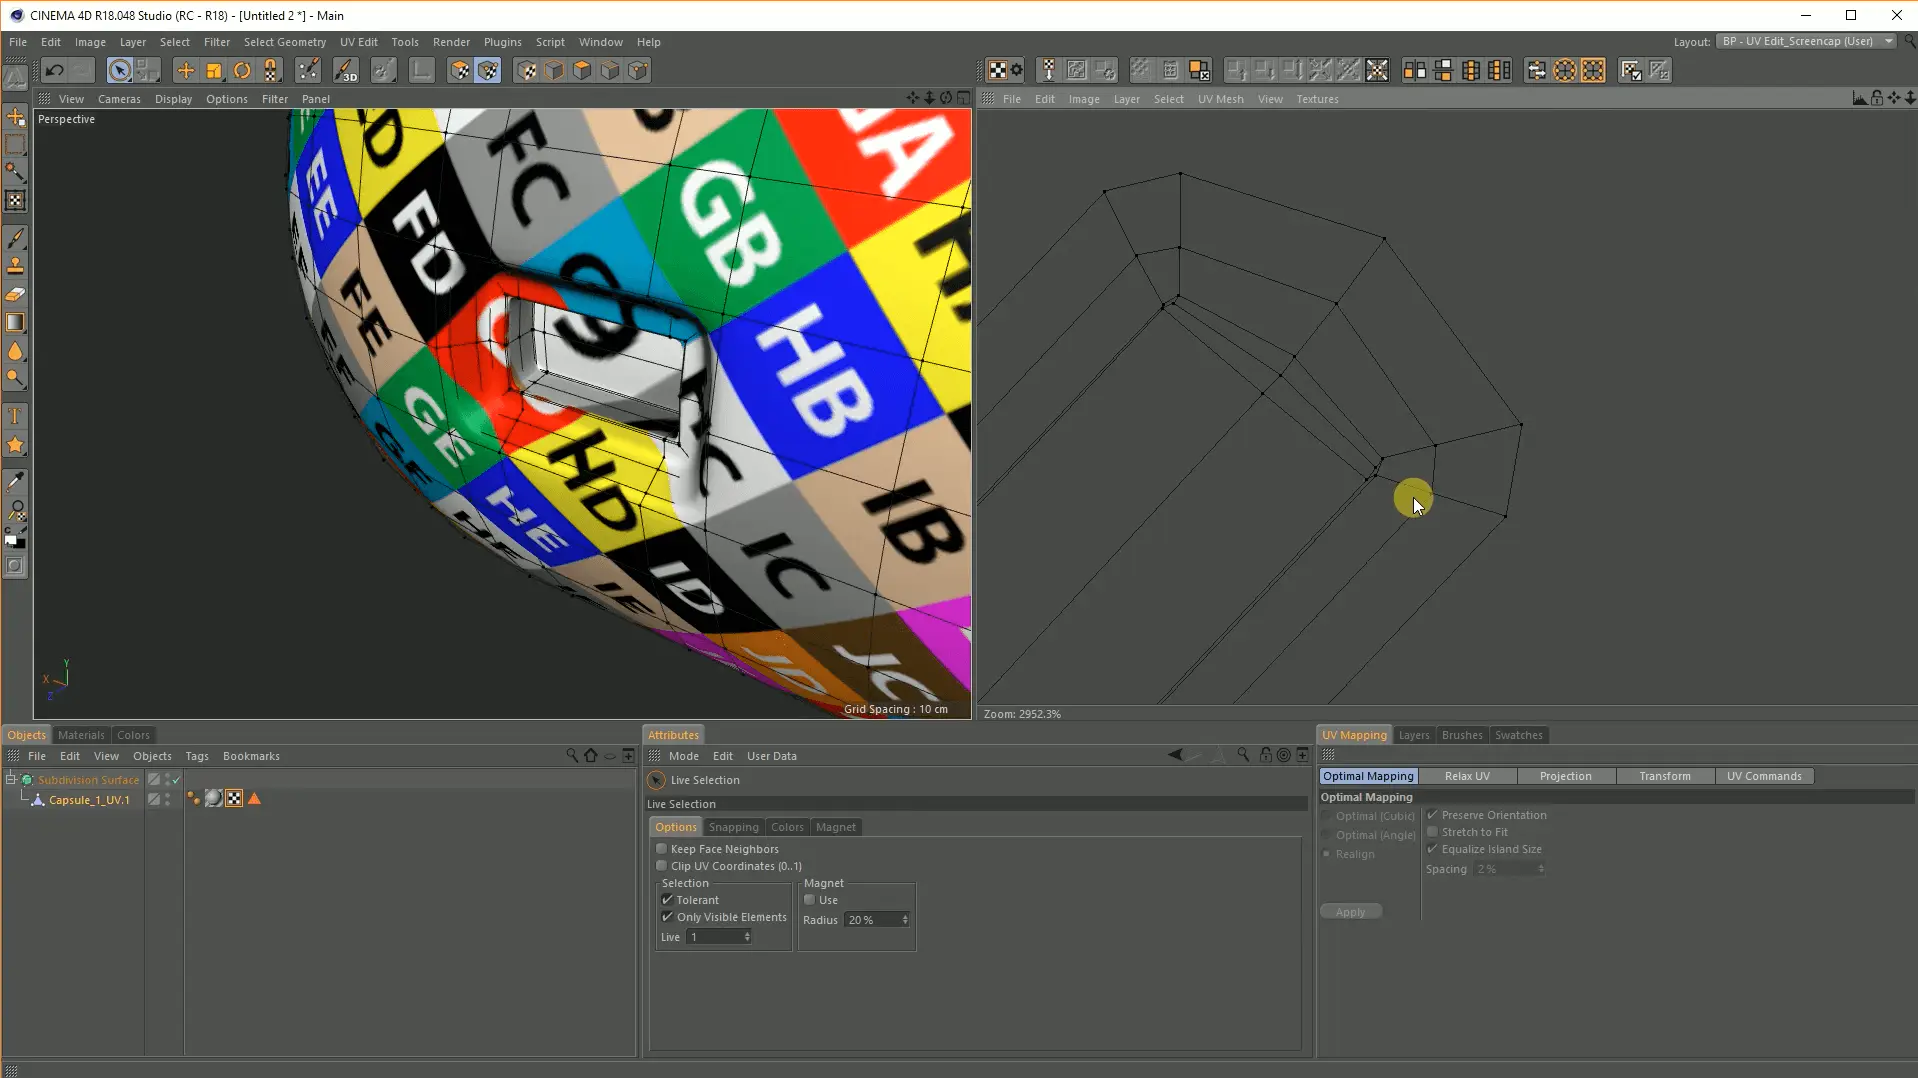Open the Select Geometry menu

[x=284, y=42]
